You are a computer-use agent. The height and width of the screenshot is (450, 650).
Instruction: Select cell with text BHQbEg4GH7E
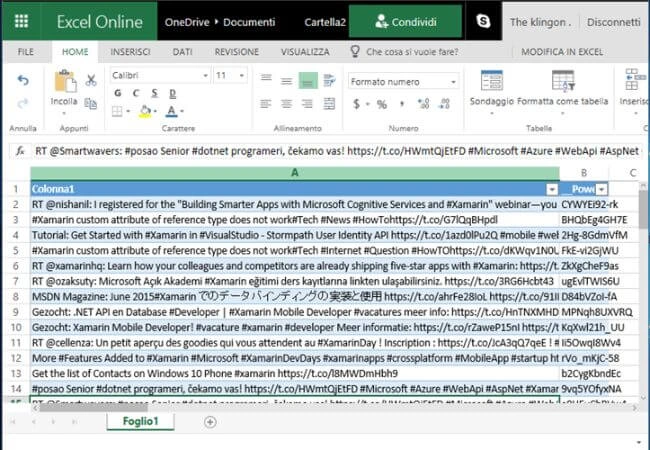[x=594, y=220]
